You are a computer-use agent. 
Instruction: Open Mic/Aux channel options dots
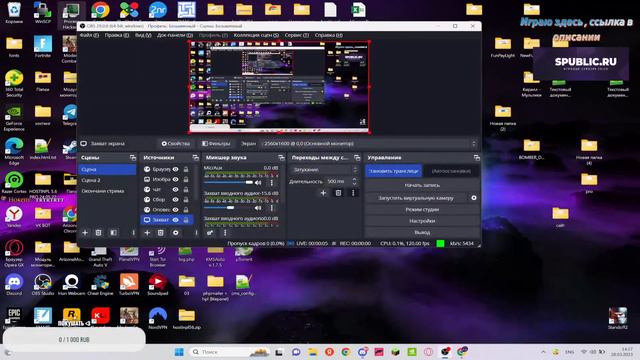272,182
